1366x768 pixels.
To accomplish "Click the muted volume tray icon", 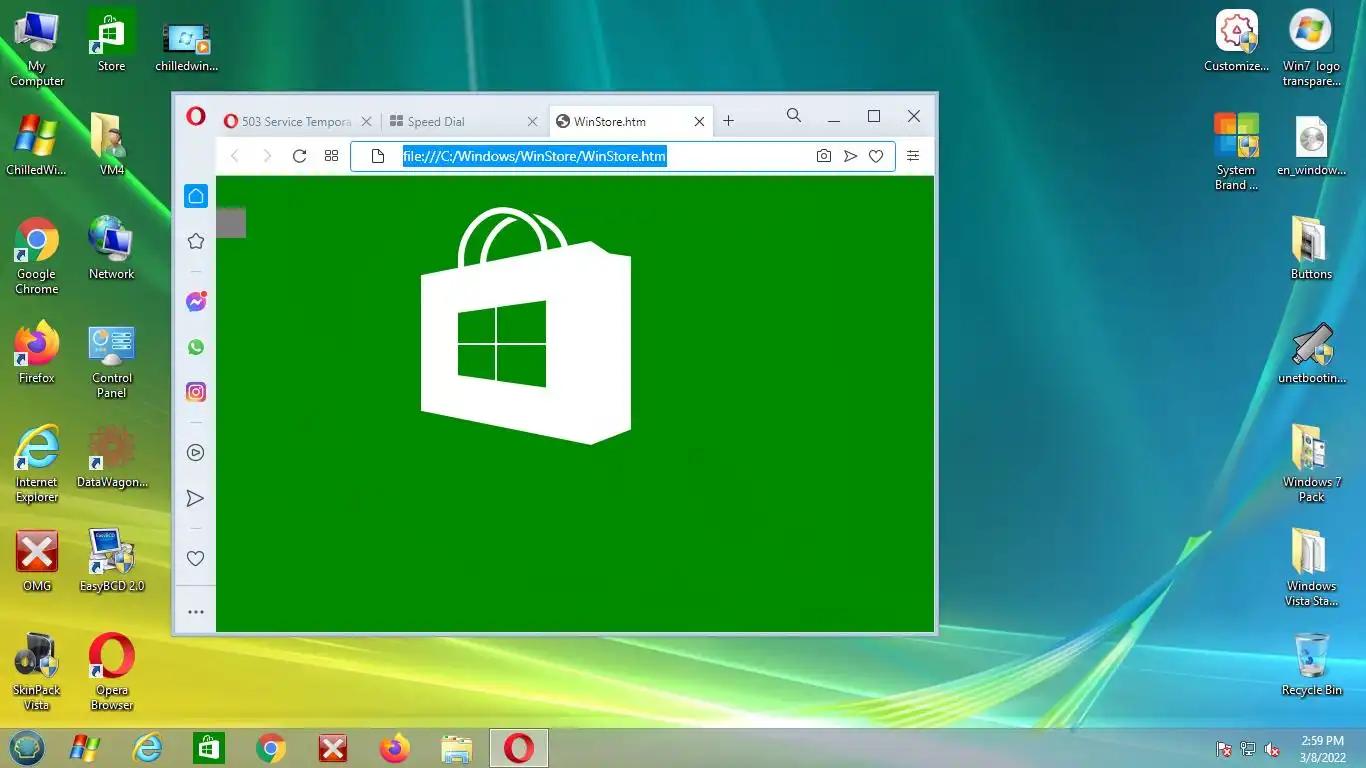I will pyautogui.click(x=1273, y=749).
